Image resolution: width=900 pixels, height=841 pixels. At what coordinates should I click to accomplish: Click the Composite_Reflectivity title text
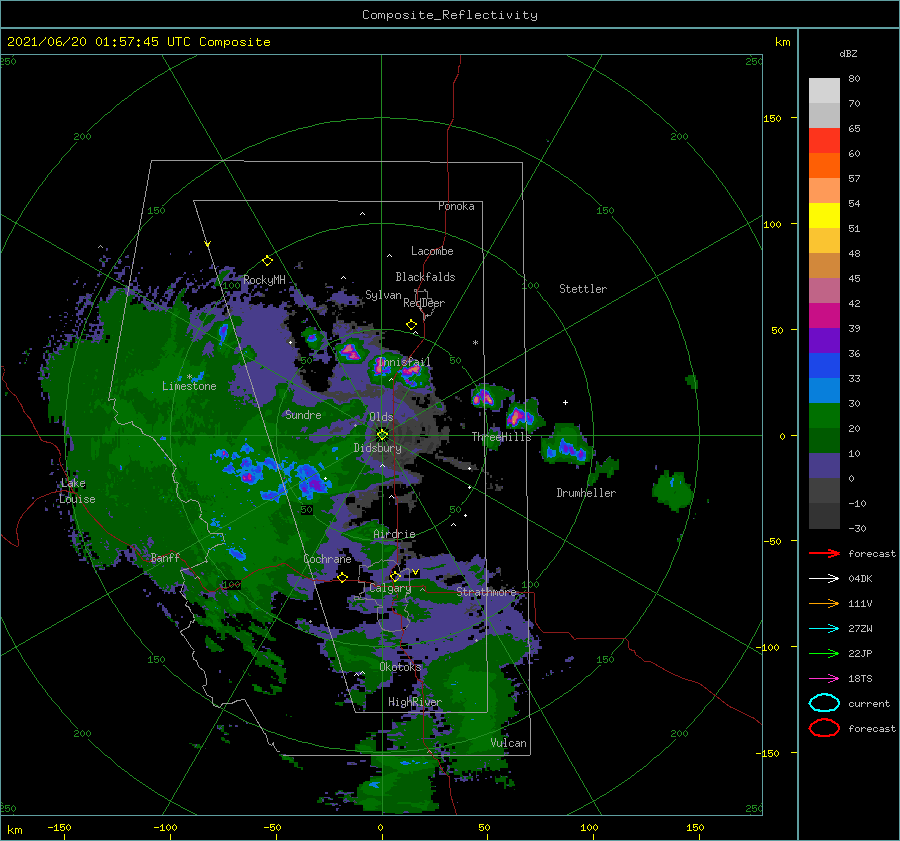(x=449, y=15)
